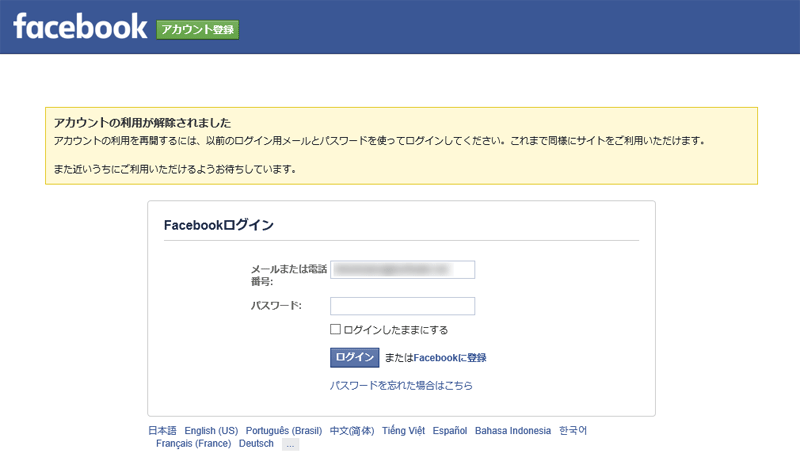This screenshot has height=461, width=800.
Task: Focus the パスワード input field
Action: point(403,306)
